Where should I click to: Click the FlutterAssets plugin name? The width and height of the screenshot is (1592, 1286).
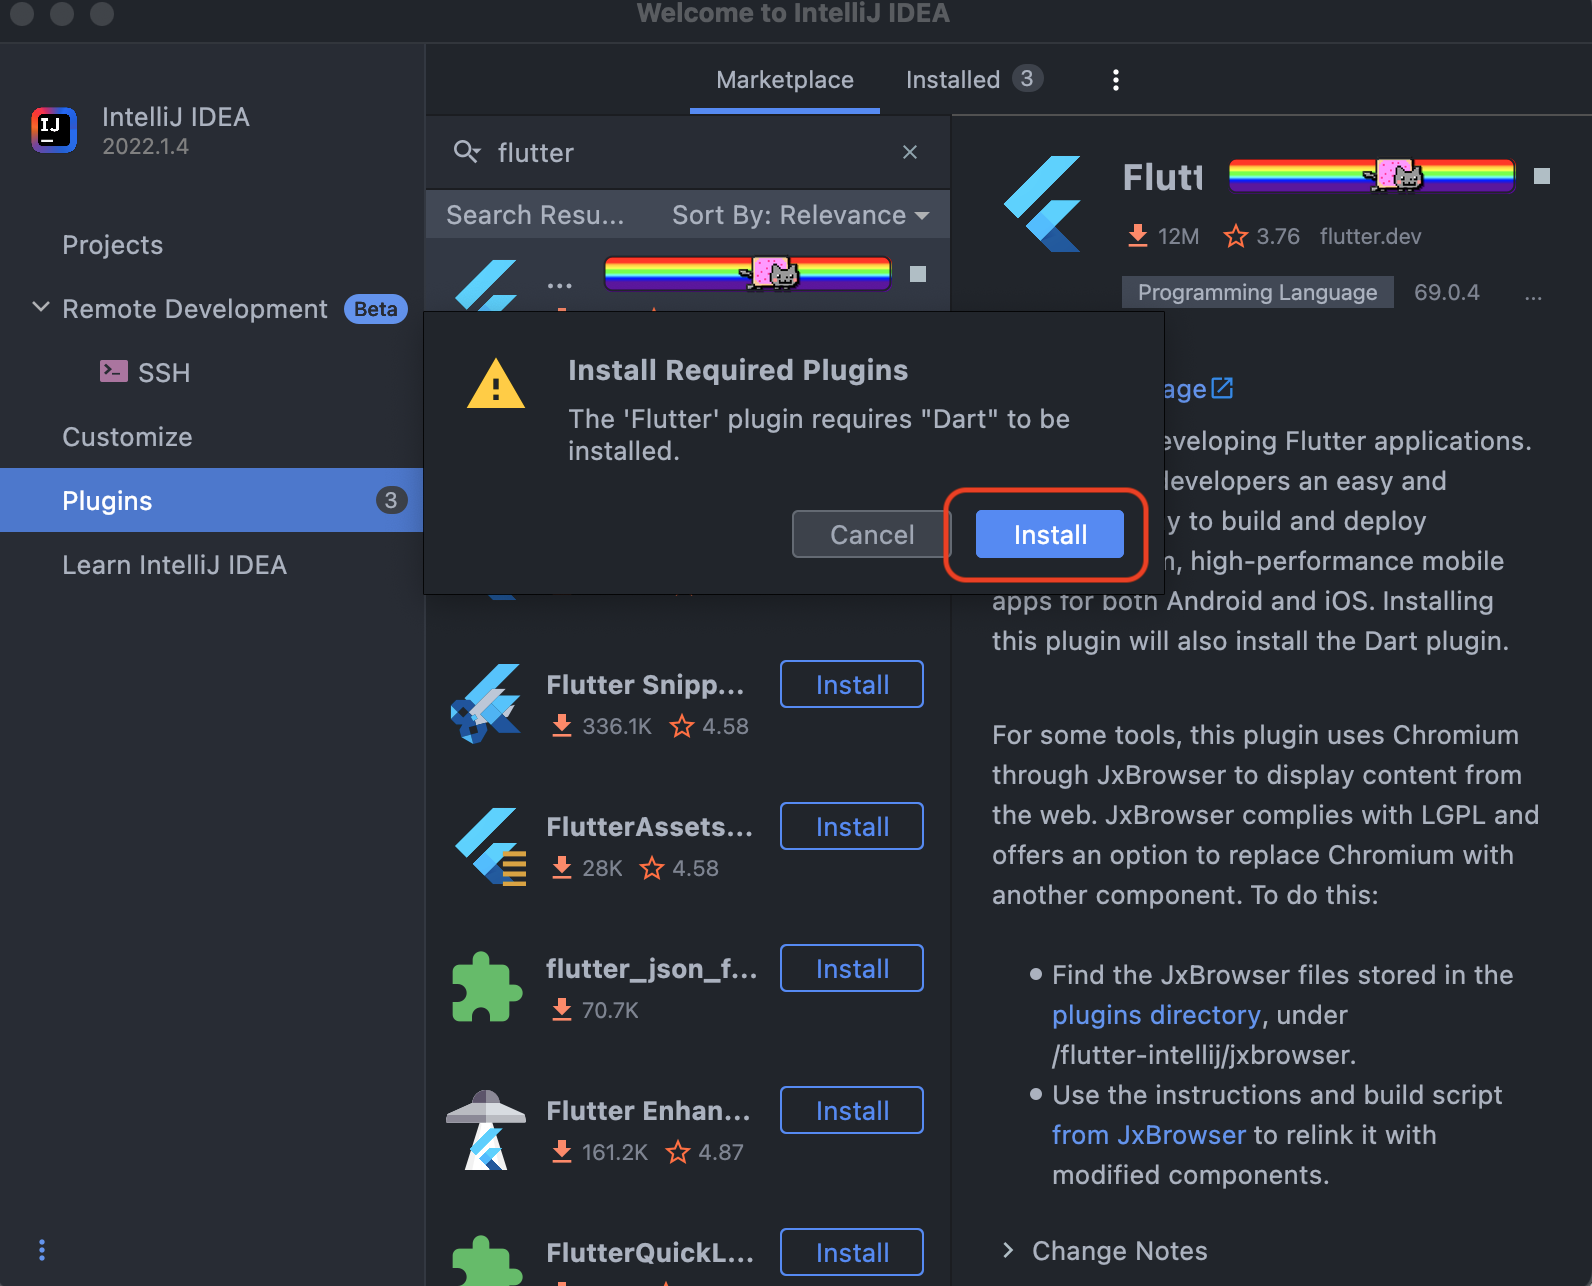click(649, 827)
